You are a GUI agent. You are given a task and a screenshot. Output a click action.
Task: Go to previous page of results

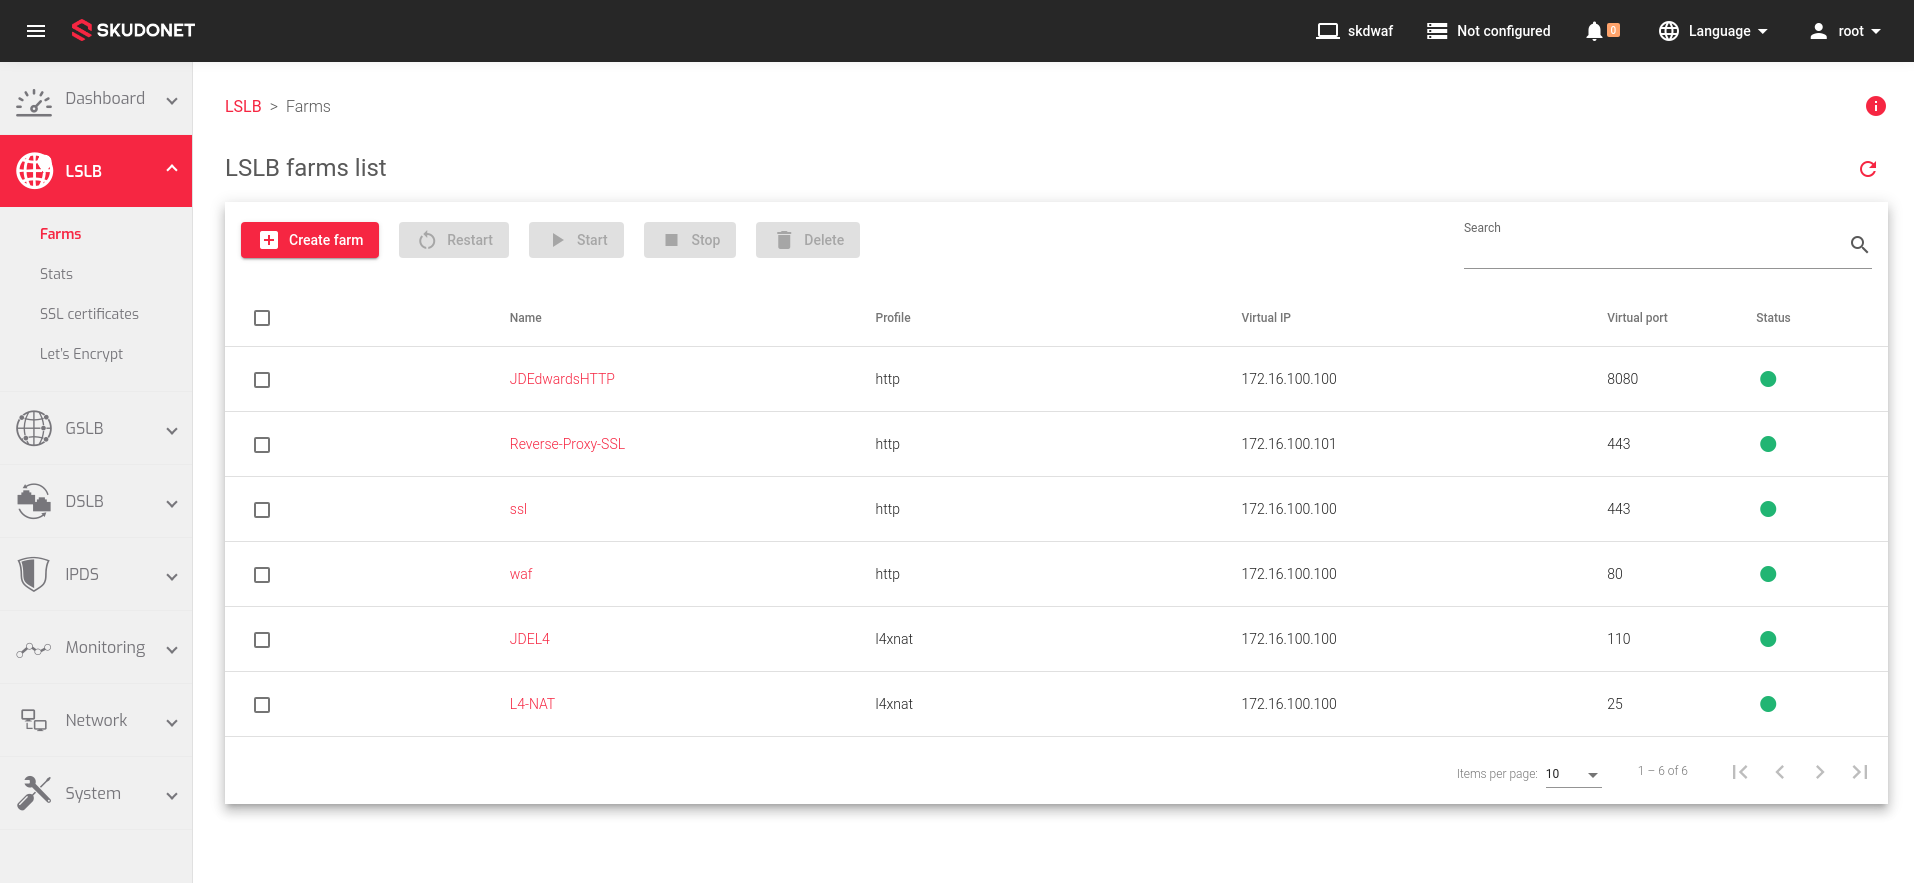[1780, 772]
